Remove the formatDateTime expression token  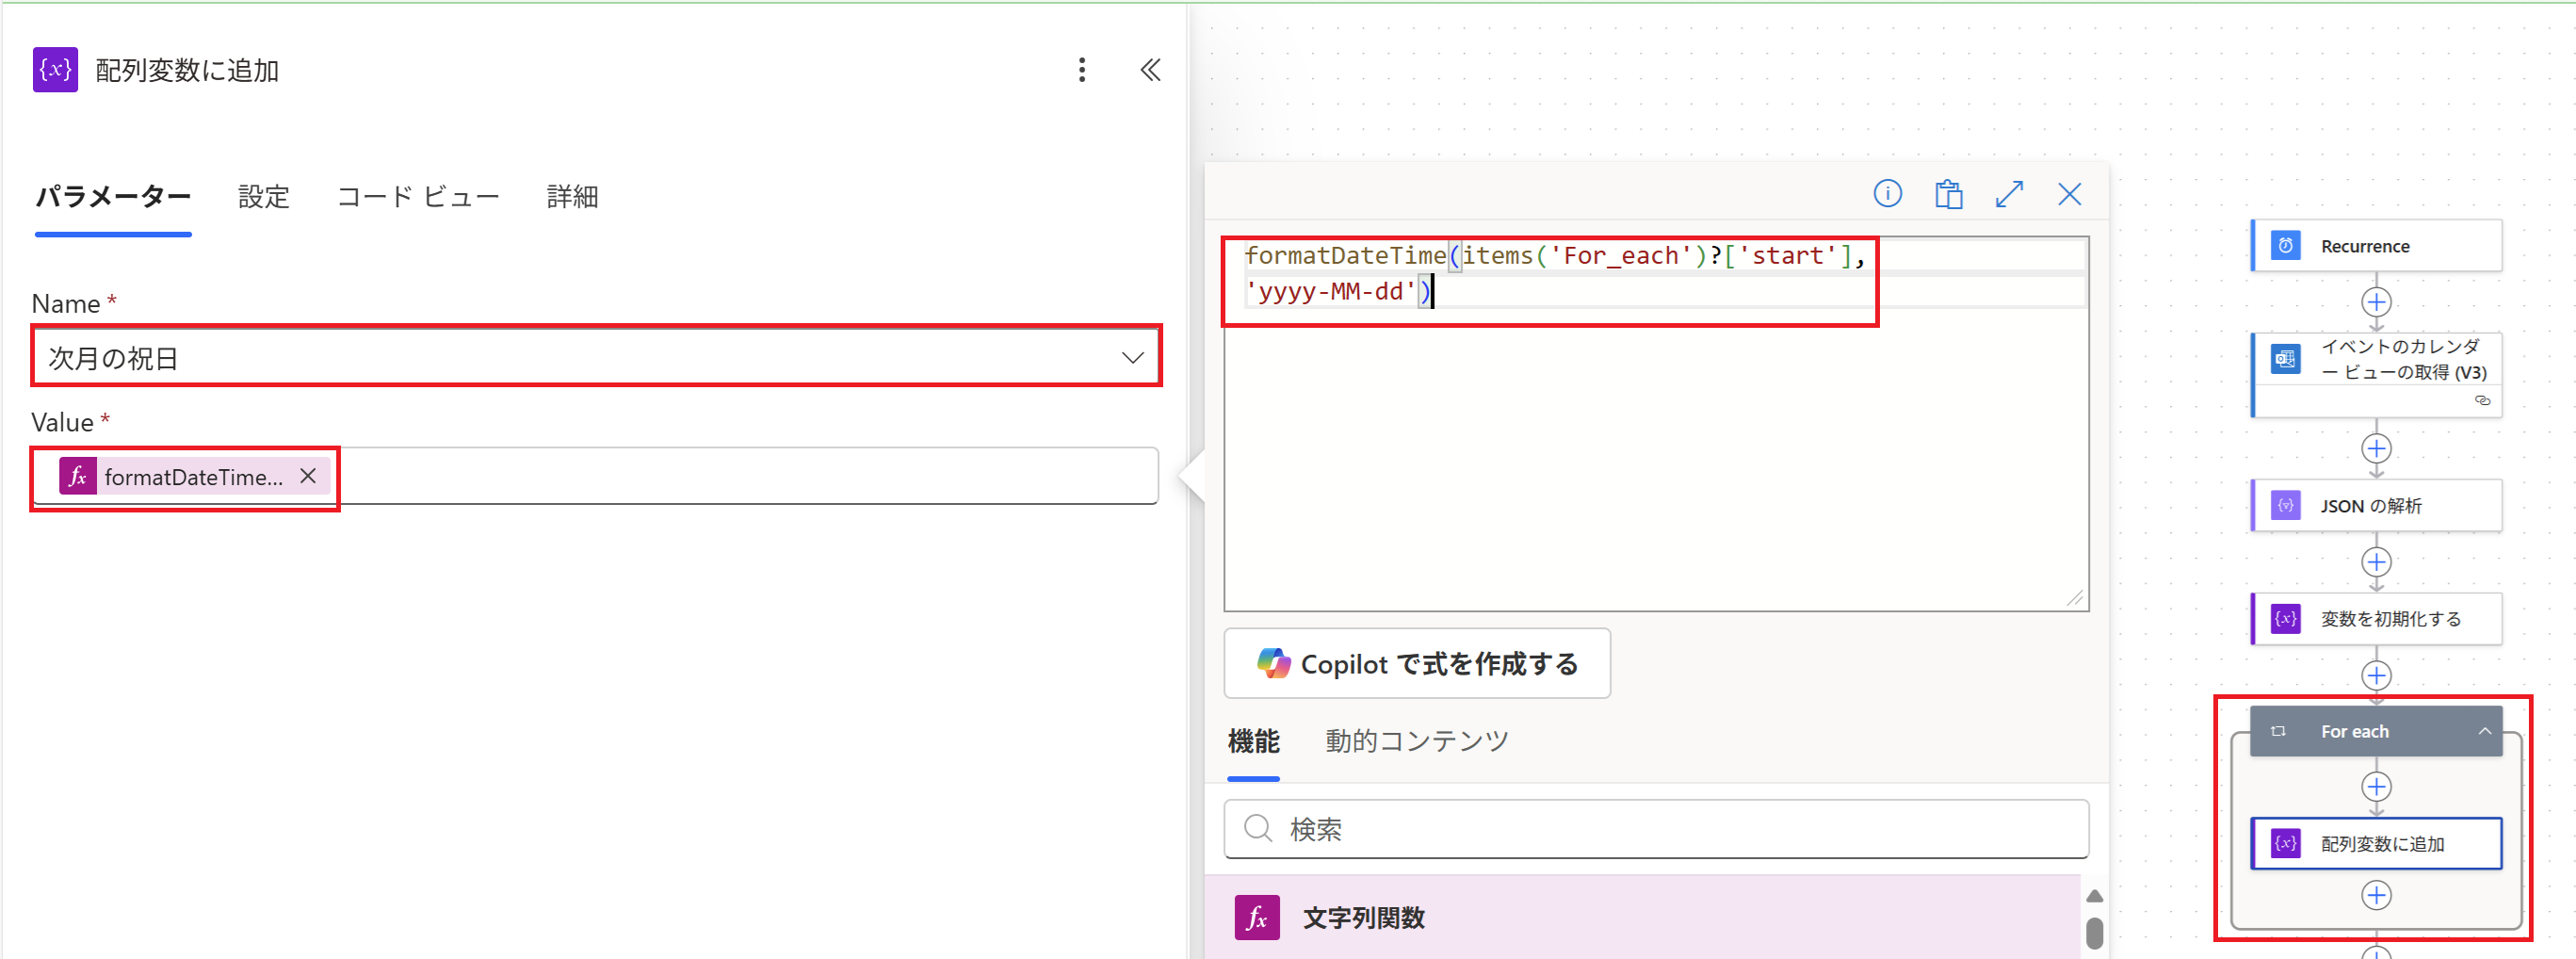[308, 476]
